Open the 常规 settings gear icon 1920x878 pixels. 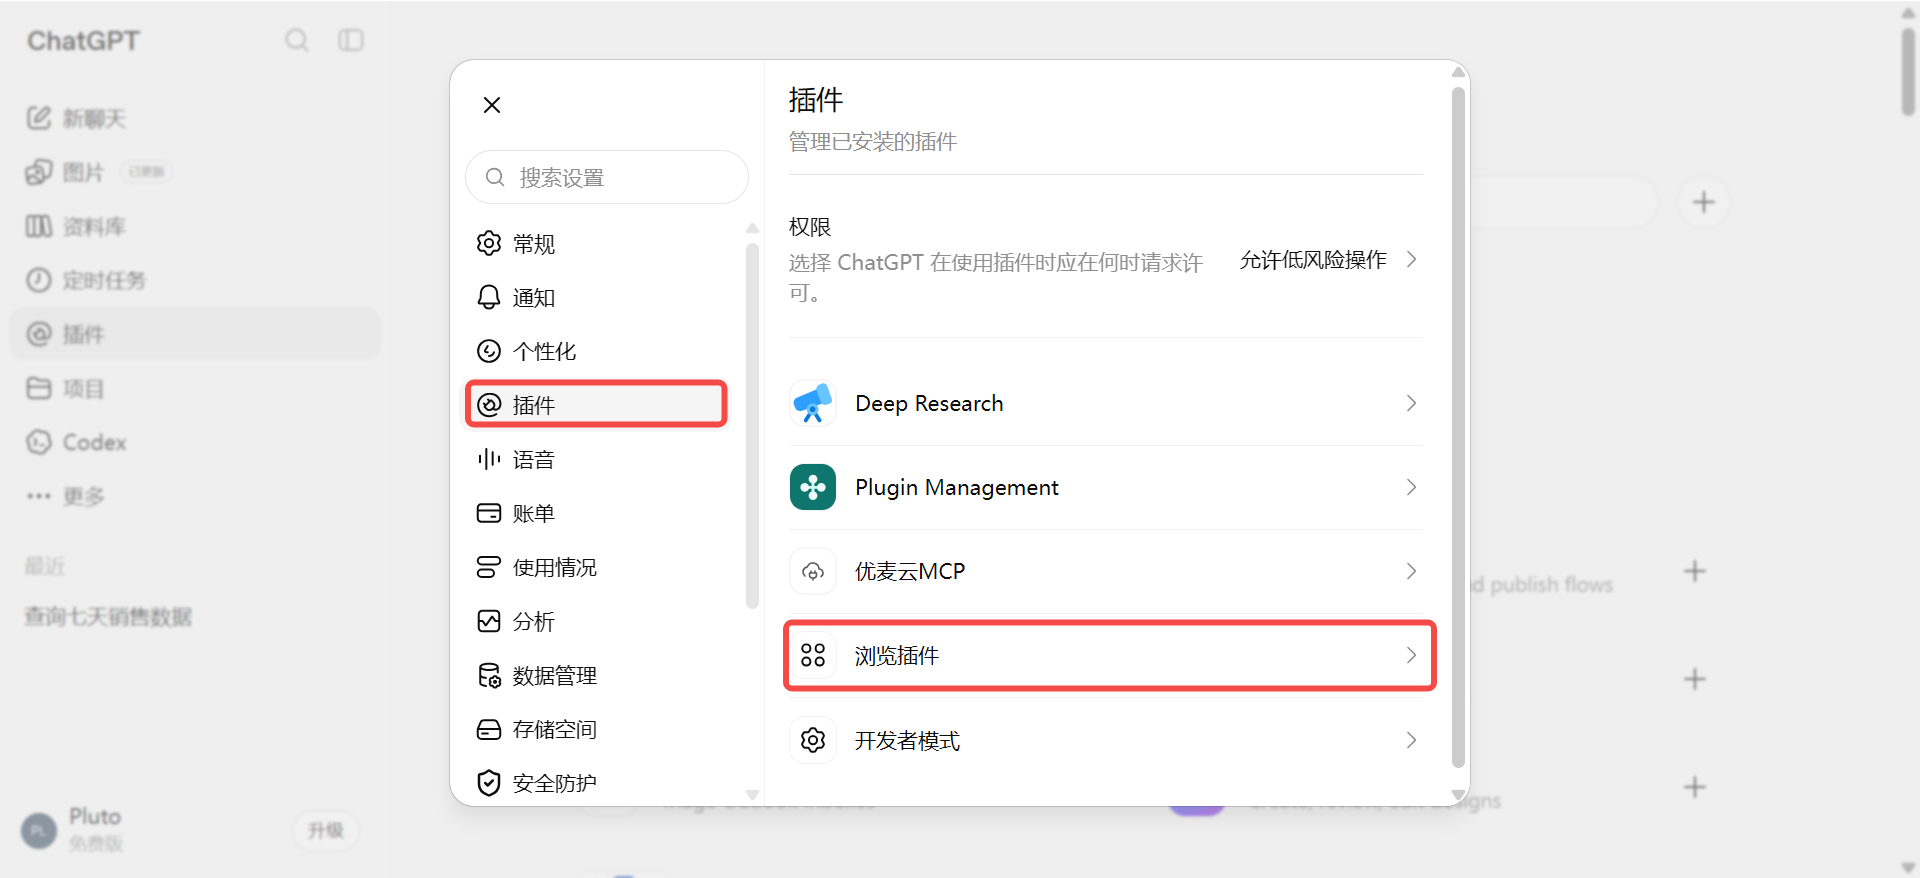489,243
